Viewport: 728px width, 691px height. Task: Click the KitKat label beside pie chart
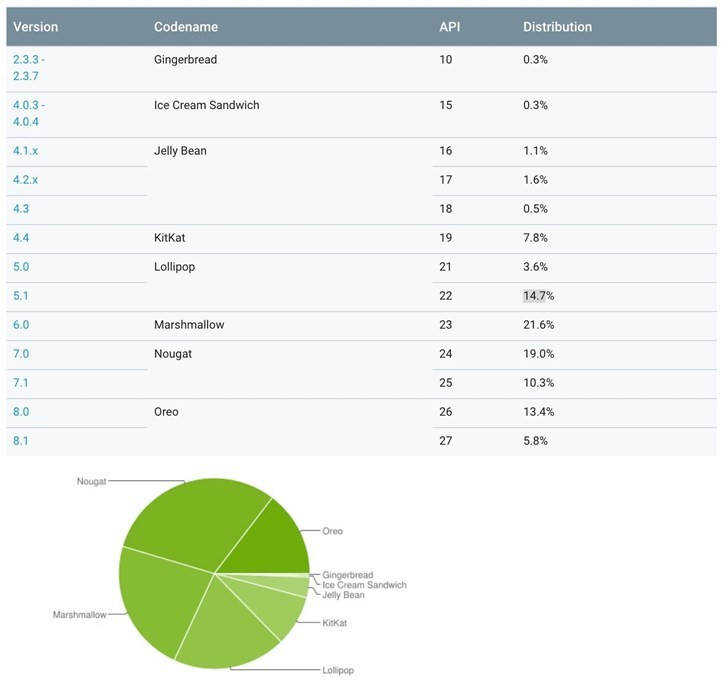point(336,622)
